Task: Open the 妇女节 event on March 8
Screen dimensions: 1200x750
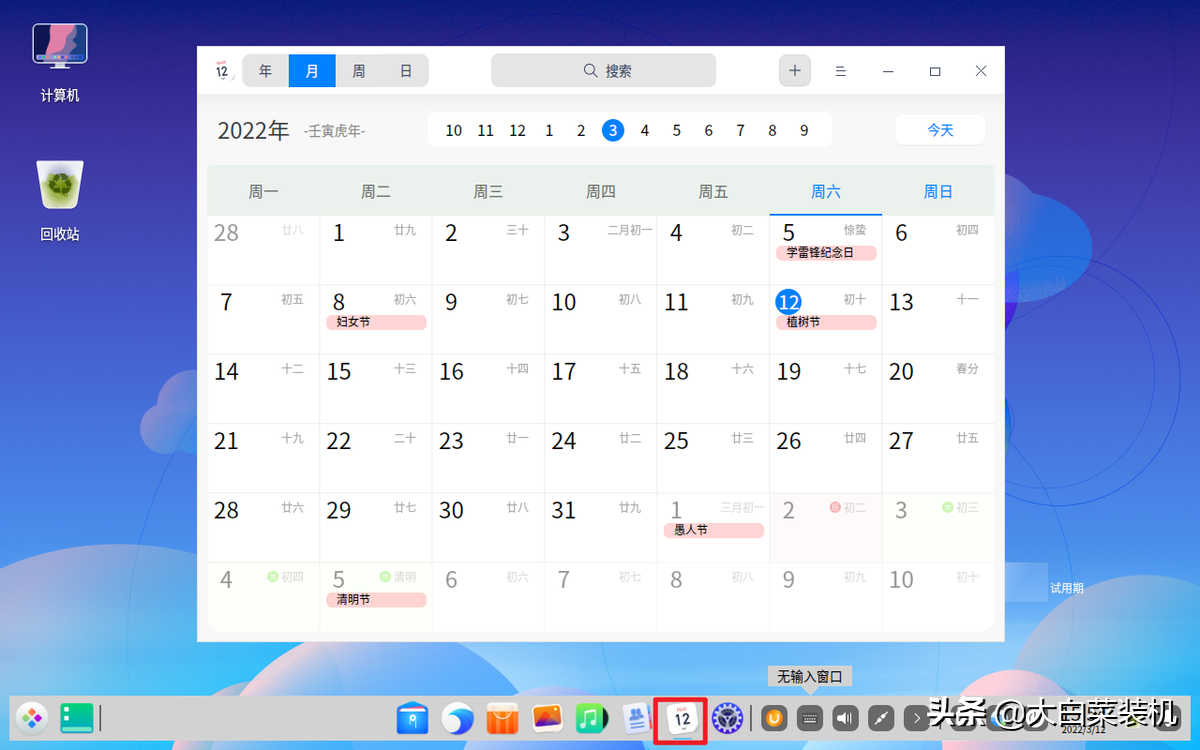Action: click(376, 323)
